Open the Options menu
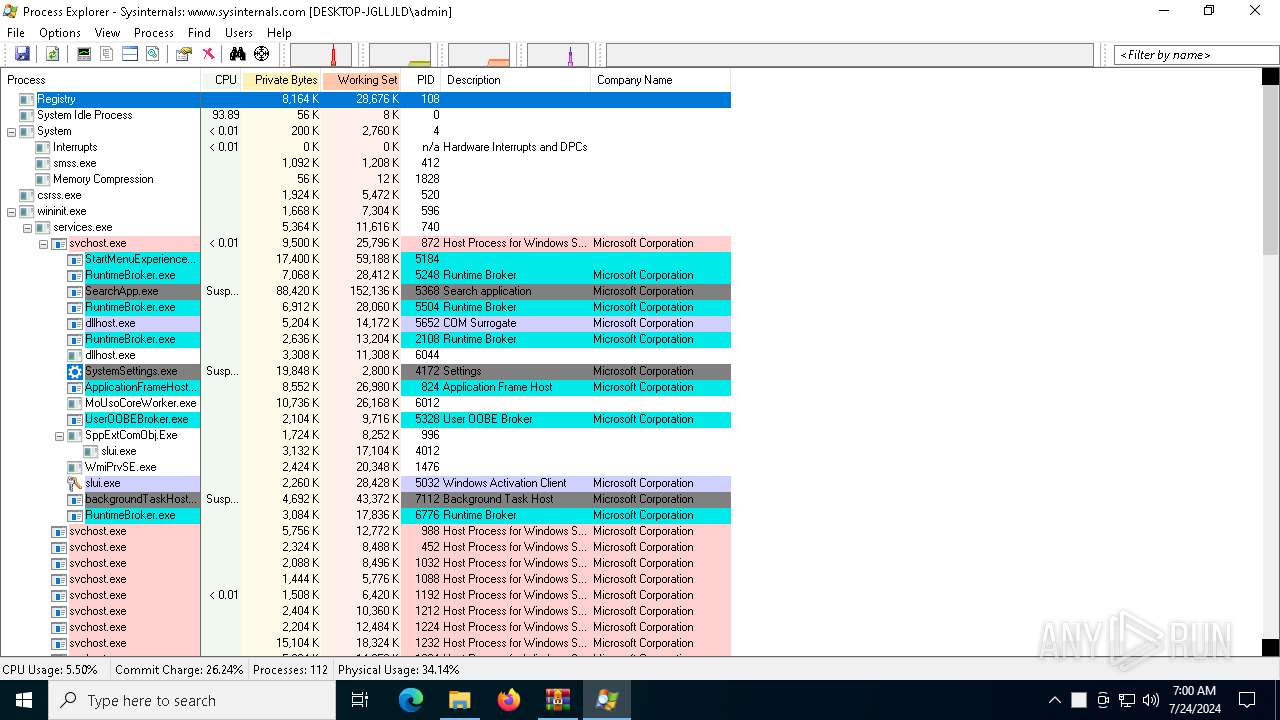 60,33
